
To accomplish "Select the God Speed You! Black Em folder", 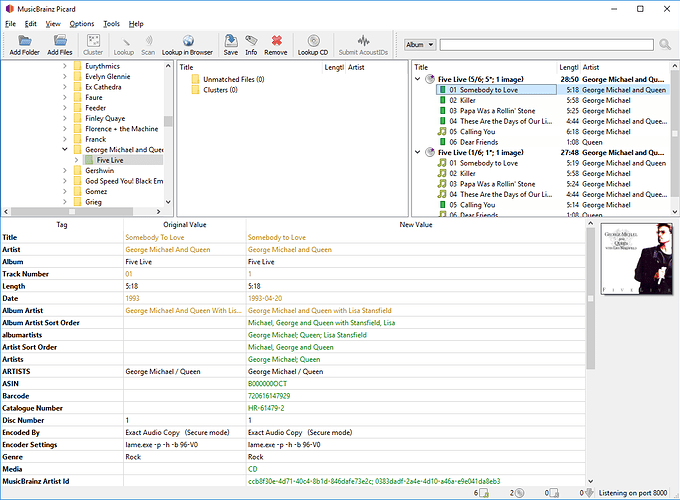I will click(x=124, y=181).
